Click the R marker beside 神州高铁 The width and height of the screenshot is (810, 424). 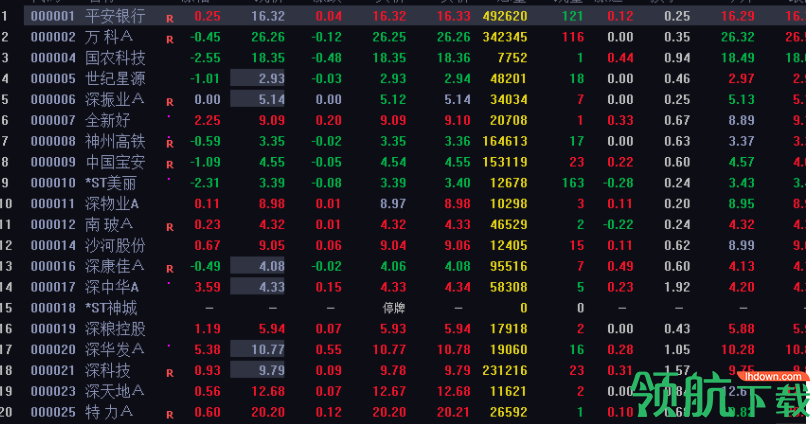coord(170,144)
